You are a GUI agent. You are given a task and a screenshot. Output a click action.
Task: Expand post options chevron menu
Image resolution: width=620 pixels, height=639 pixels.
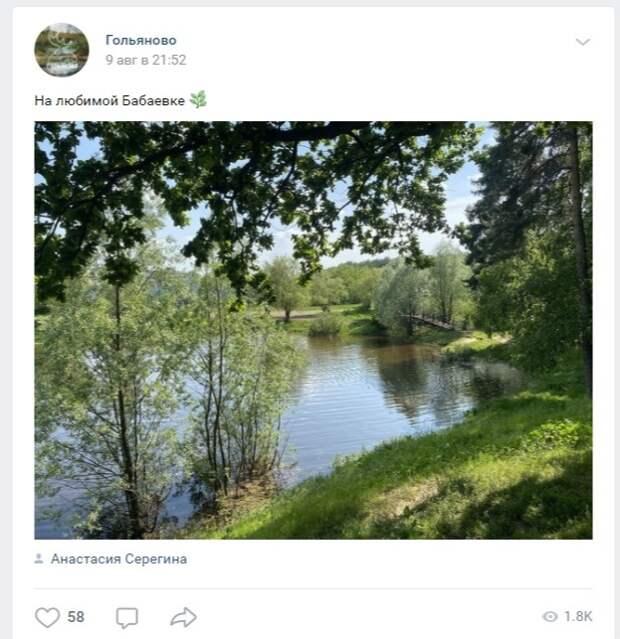[x=583, y=42]
